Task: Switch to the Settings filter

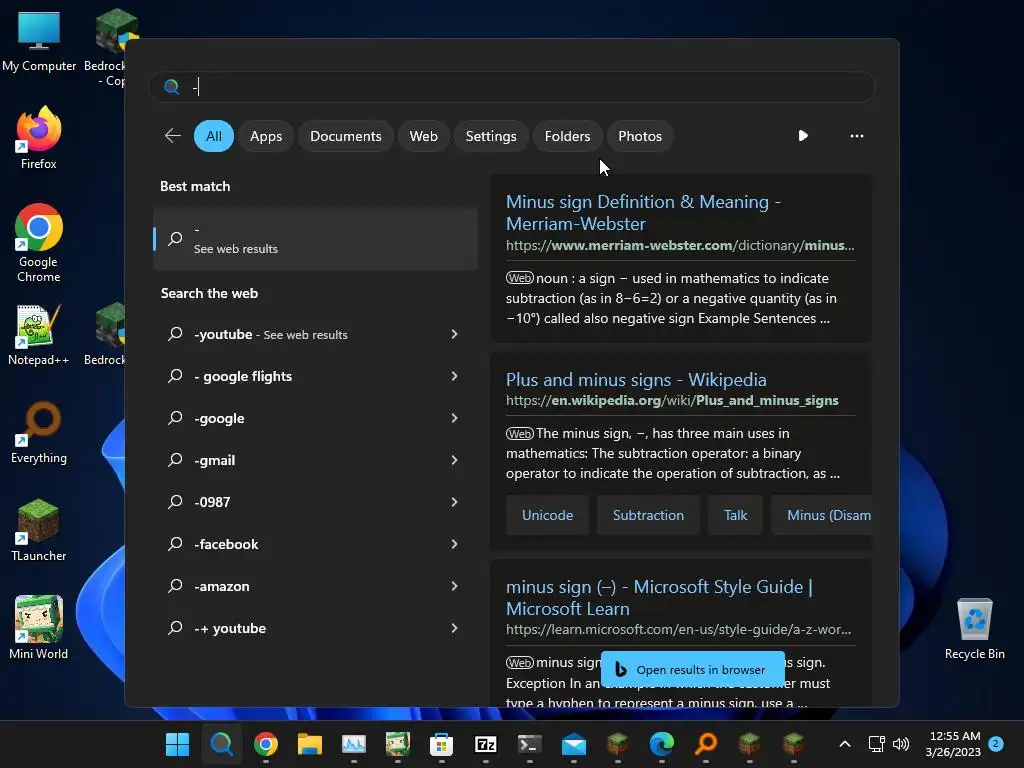Action: coord(490,136)
